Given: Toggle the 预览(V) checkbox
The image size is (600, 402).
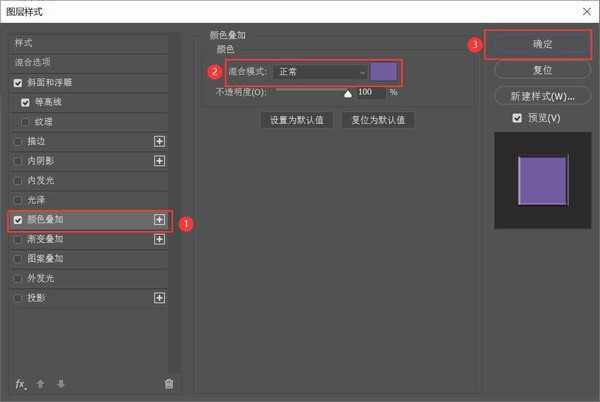Looking at the screenshot, I should tap(516, 119).
